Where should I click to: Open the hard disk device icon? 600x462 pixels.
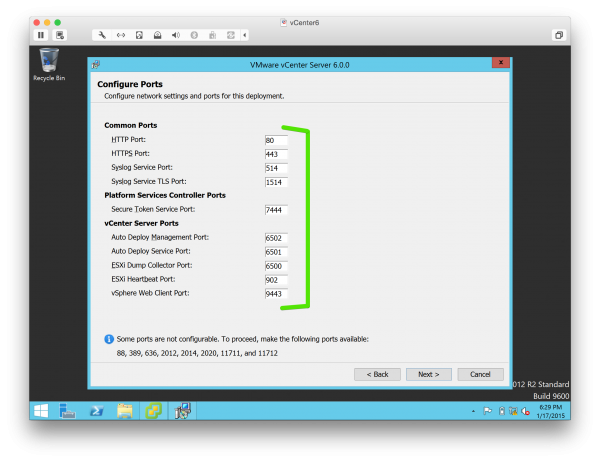[139, 35]
